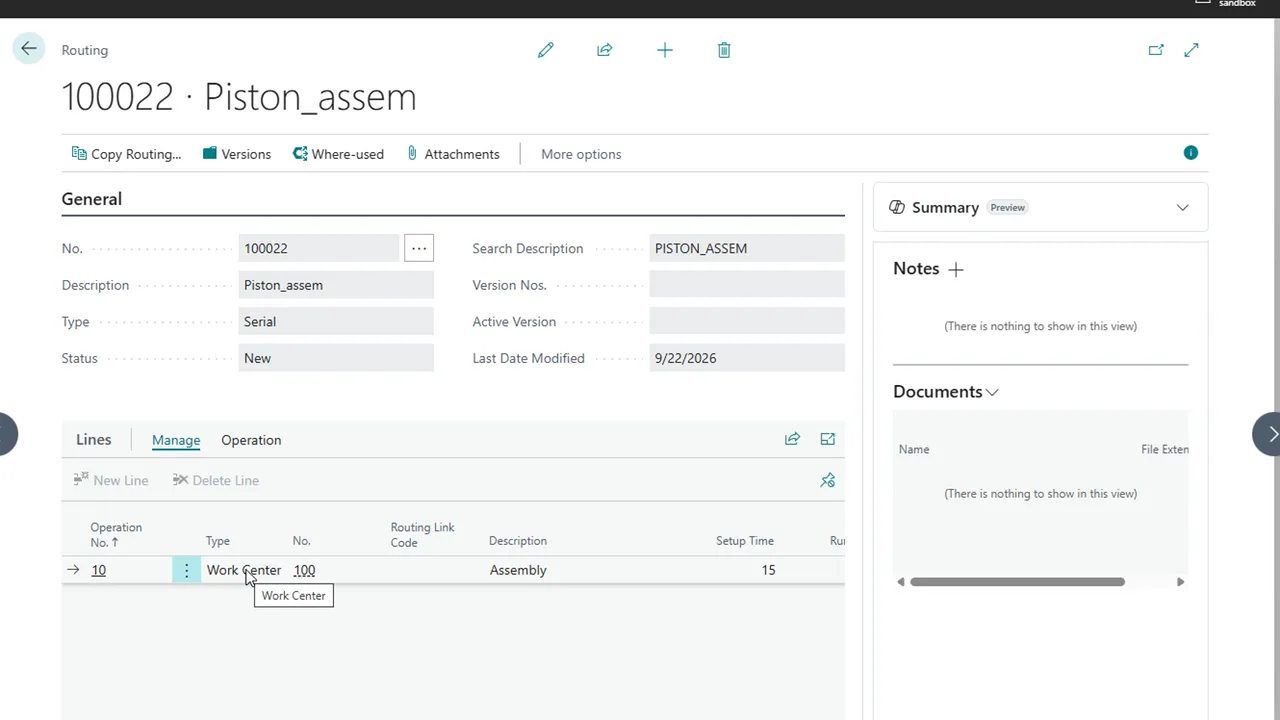Show More options in action bar
The width and height of the screenshot is (1280, 720).
coord(581,154)
